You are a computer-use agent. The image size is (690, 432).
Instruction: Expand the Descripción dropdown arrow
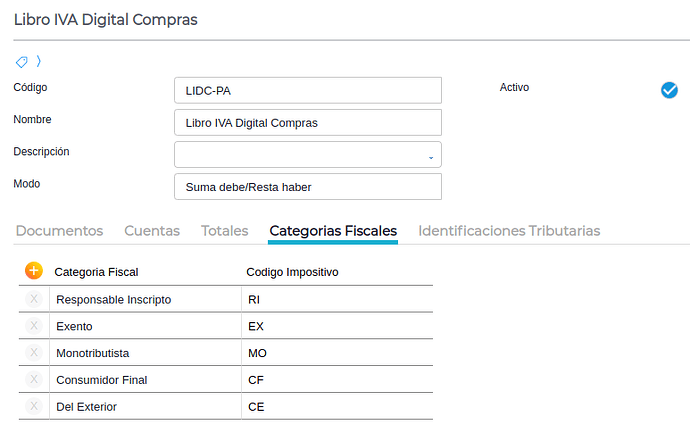(x=431, y=157)
